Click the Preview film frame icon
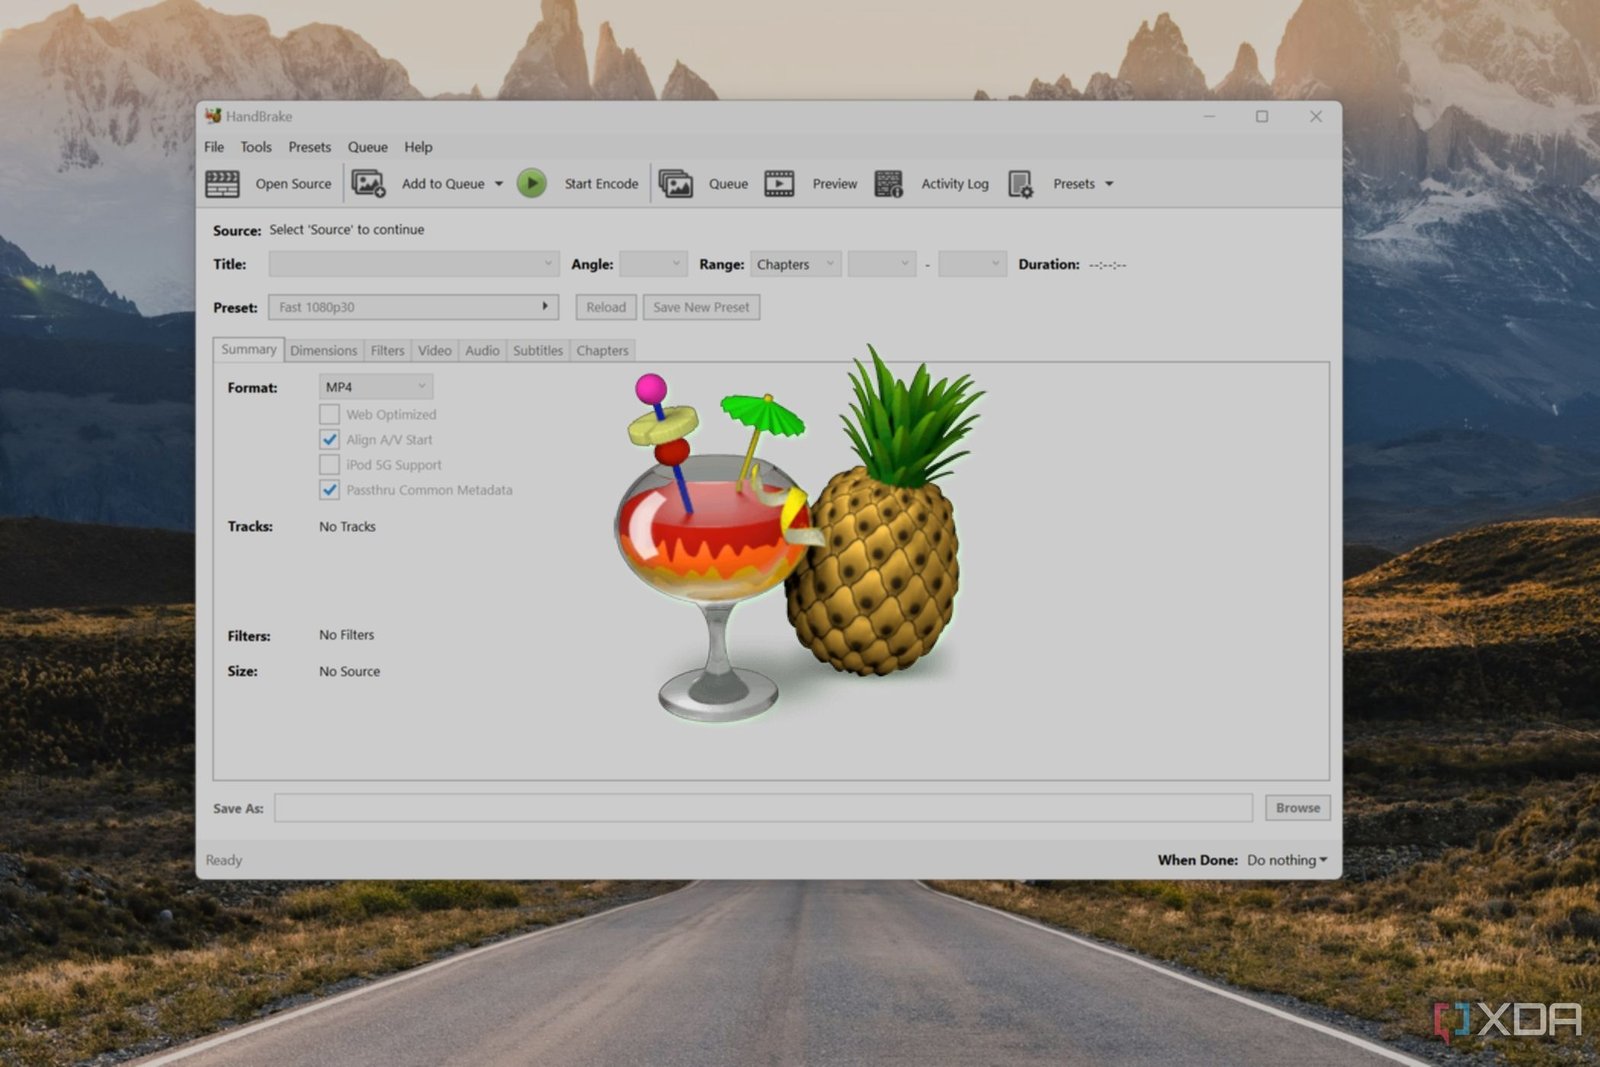The image size is (1600, 1067). pos(779,184)
